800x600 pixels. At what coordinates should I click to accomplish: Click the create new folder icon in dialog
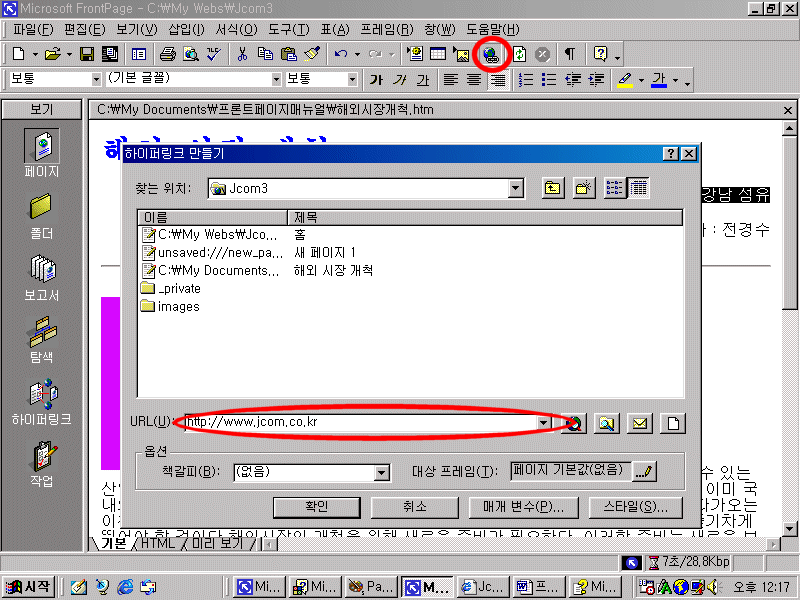click(584, 188)
